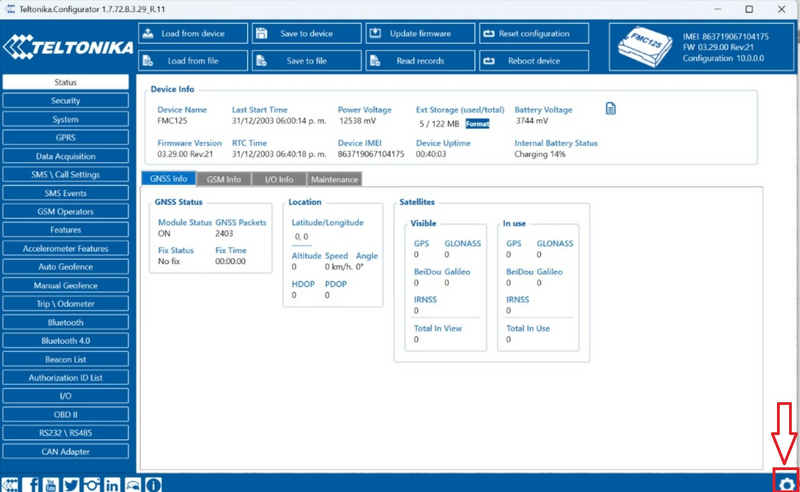Click the Latitude/Longitude value 0, 0
The image size is (800, 492).
click(302, 236)
